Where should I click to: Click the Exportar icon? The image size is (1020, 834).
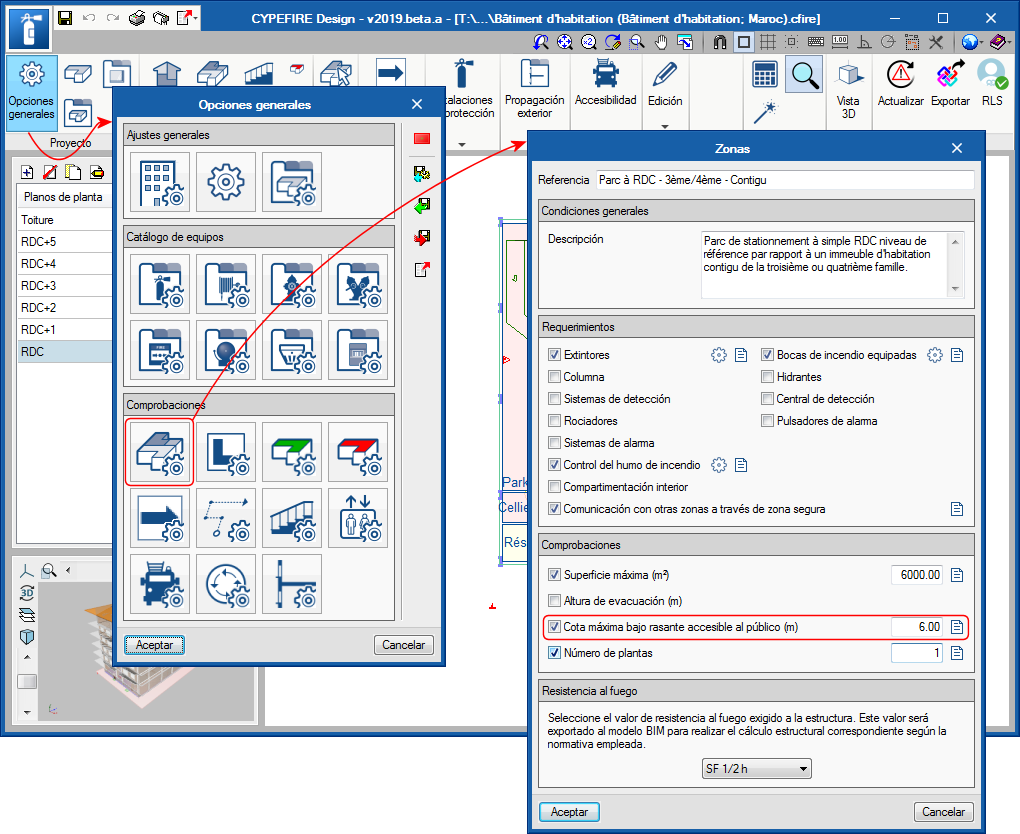950,75
